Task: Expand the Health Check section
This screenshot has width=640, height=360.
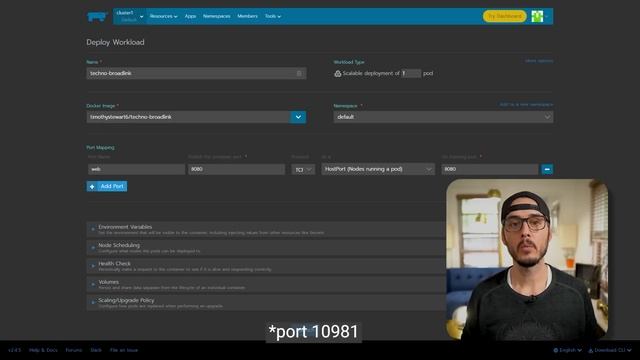Action: (266, 266)
